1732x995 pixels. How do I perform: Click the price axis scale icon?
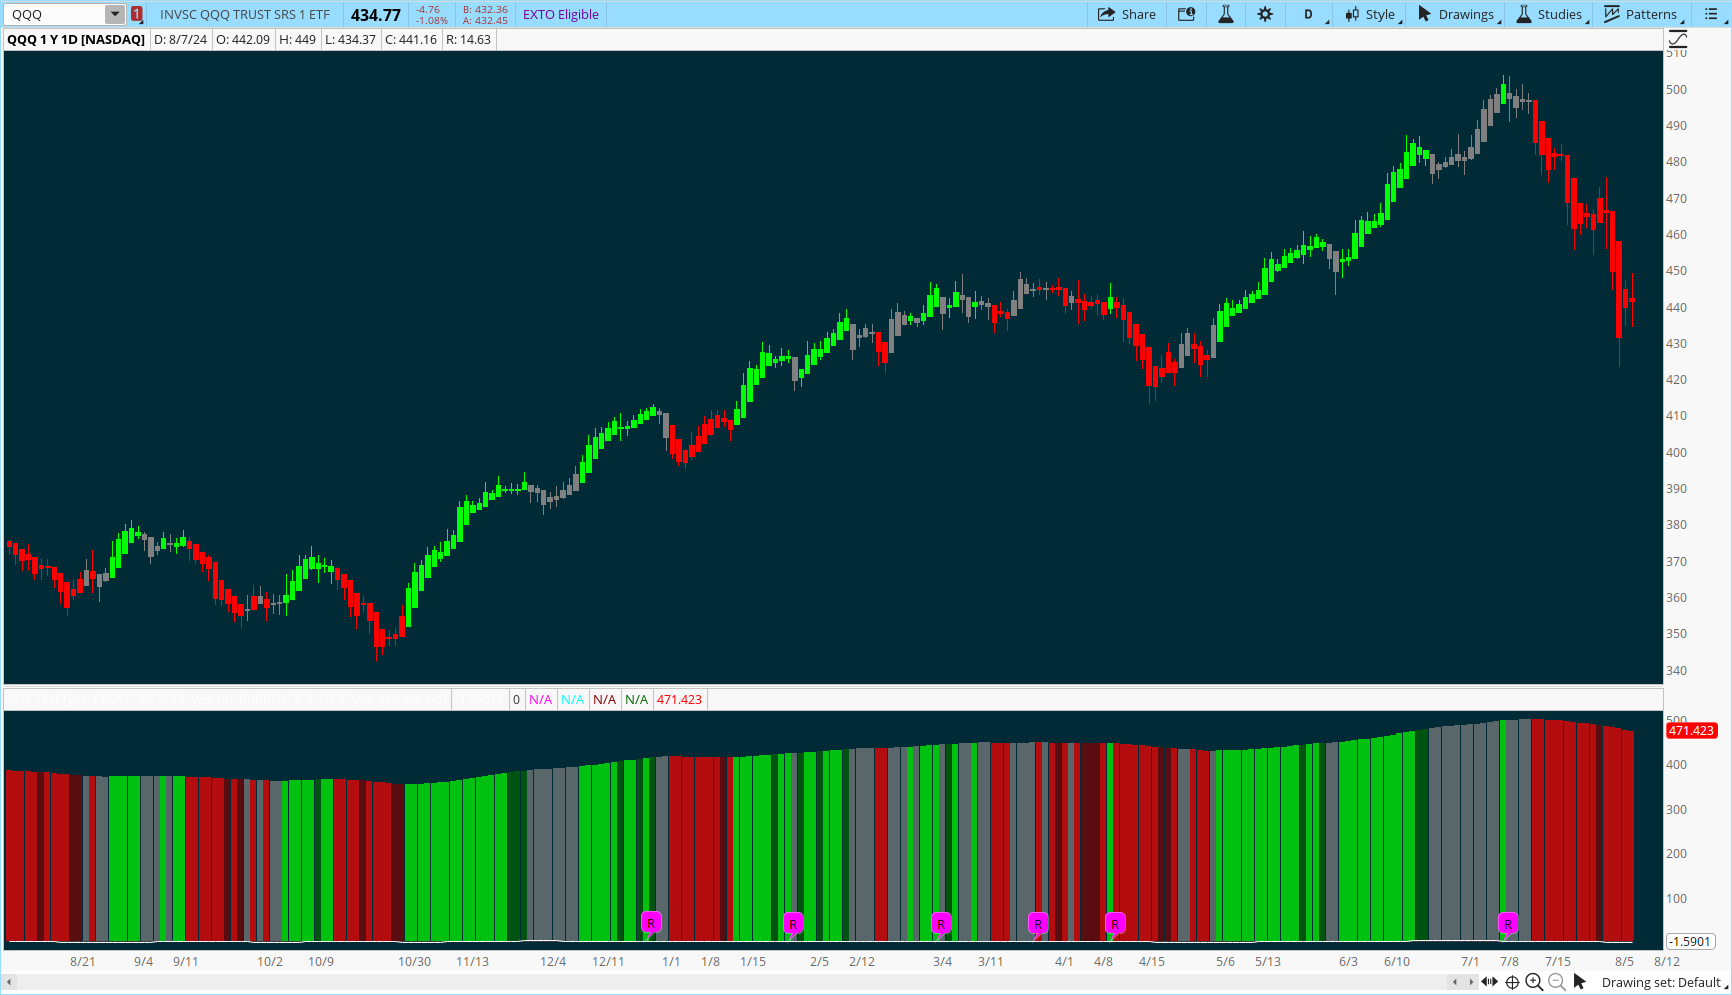pos(1678,39)
